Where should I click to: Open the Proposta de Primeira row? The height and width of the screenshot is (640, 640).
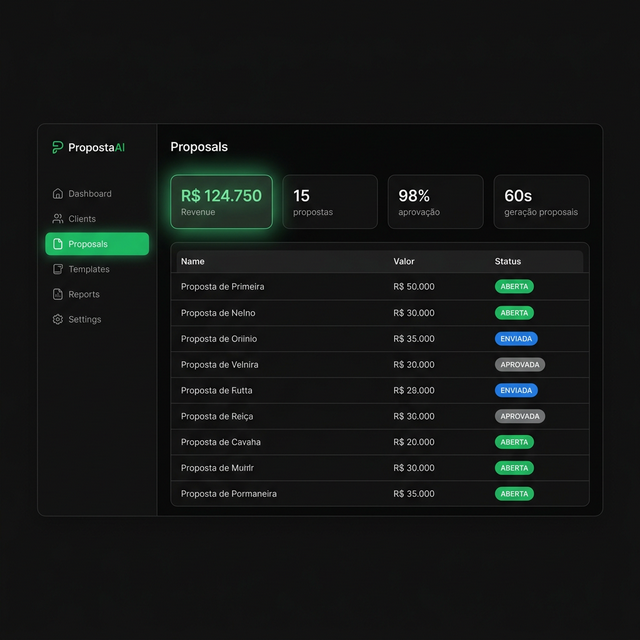click(x=223, y=287)
